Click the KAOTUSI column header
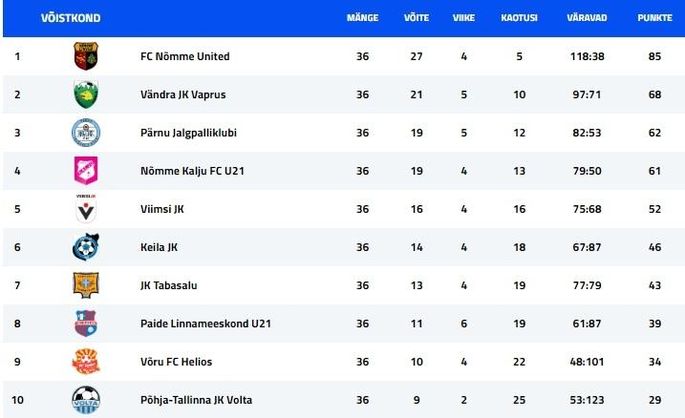685x418 pixels. (x=519, y=18)
